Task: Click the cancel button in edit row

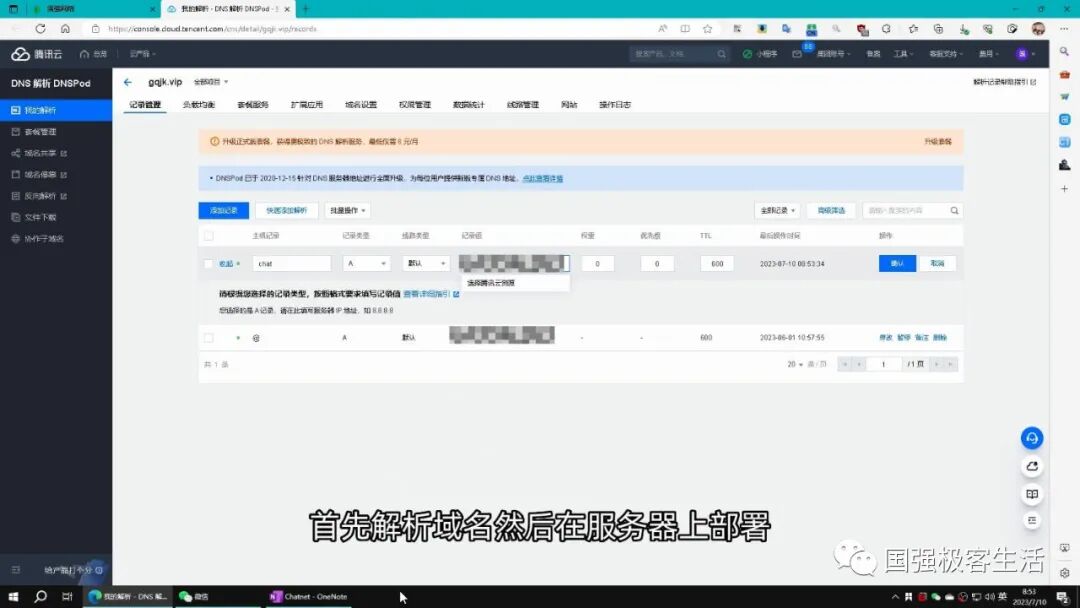Action: [x=937, y=264]
